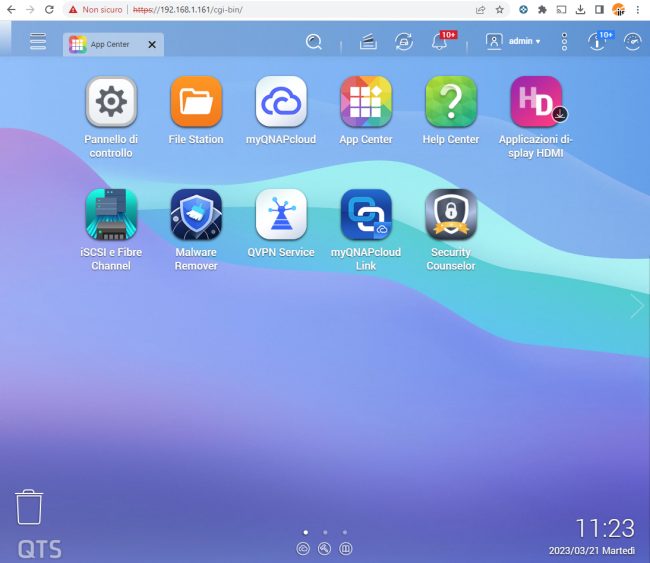Reload the browser page

[x=49, y=10]
